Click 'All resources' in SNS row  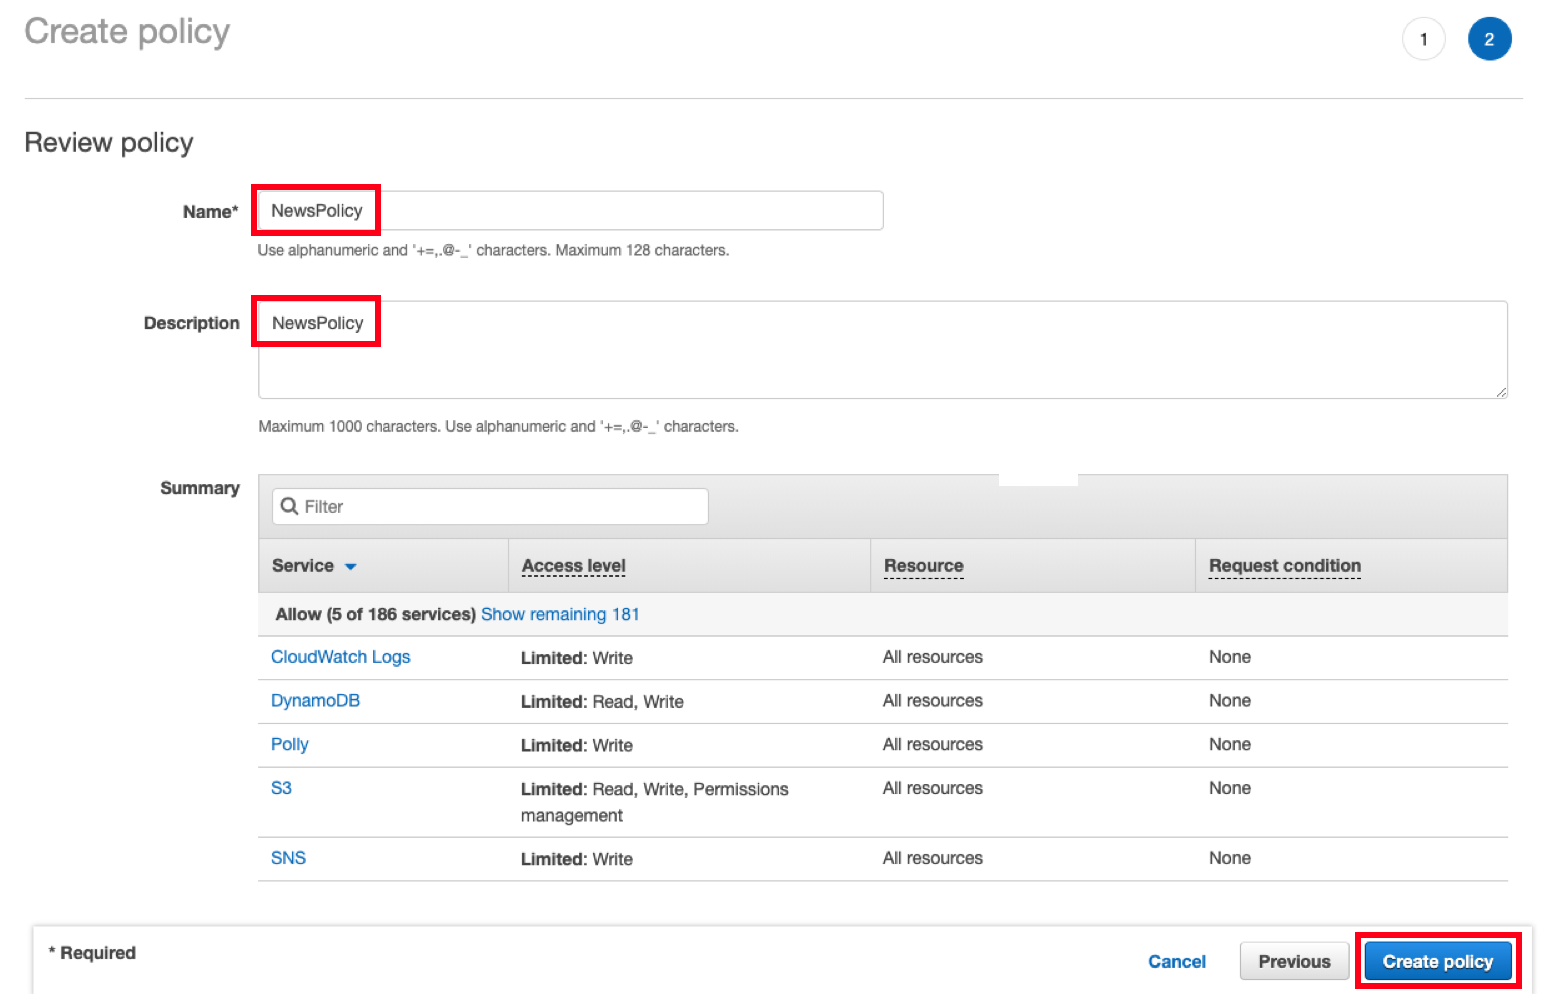coord(932,858)
